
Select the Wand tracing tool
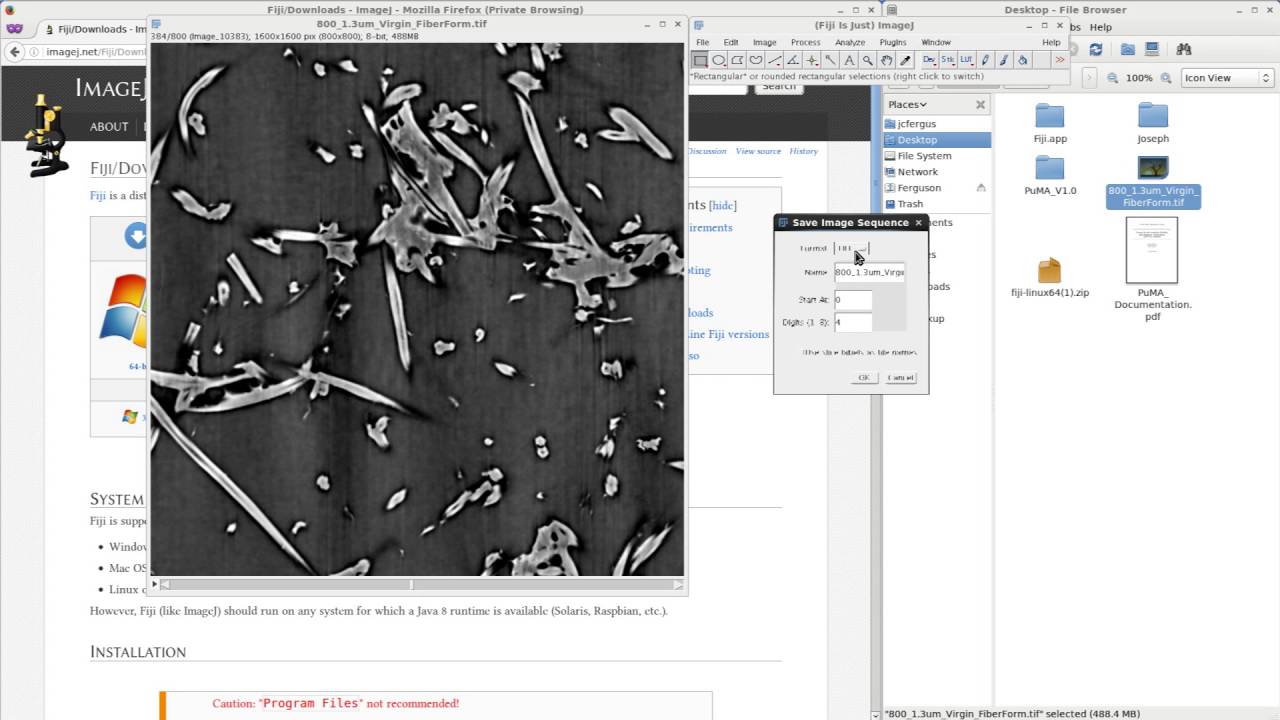click(x=830, y=60)
